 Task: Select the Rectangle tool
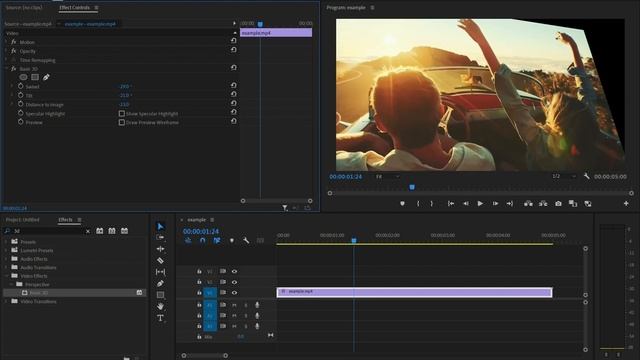point(160,295)
